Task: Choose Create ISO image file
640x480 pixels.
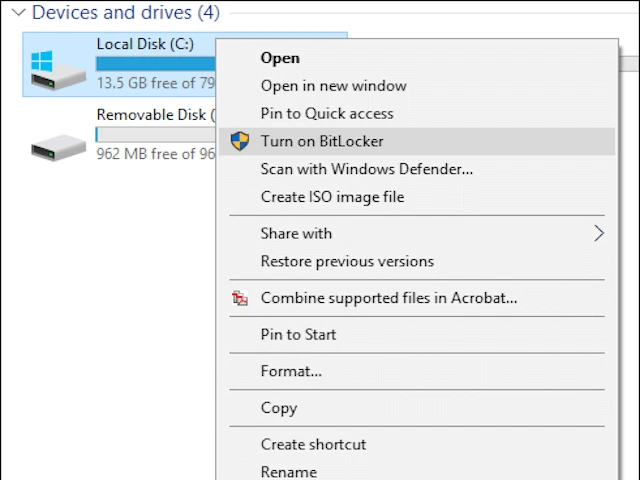Action: (332, 197)
